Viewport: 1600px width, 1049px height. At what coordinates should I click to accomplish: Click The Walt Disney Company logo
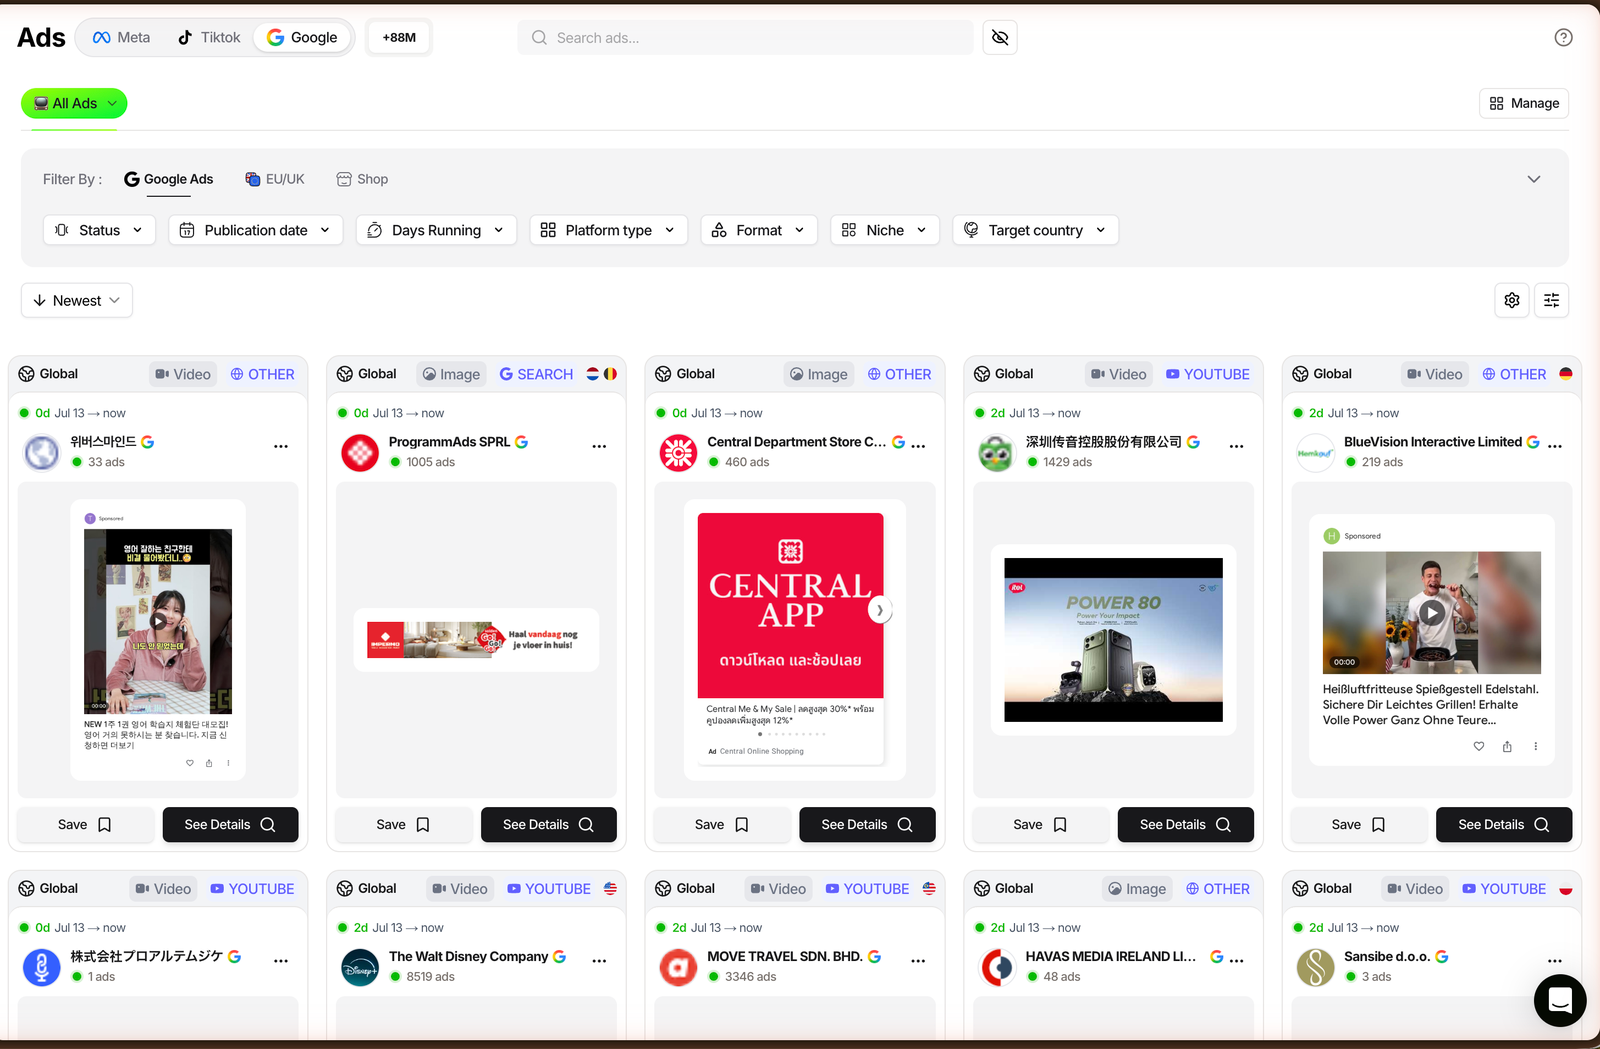click(360, 968)
